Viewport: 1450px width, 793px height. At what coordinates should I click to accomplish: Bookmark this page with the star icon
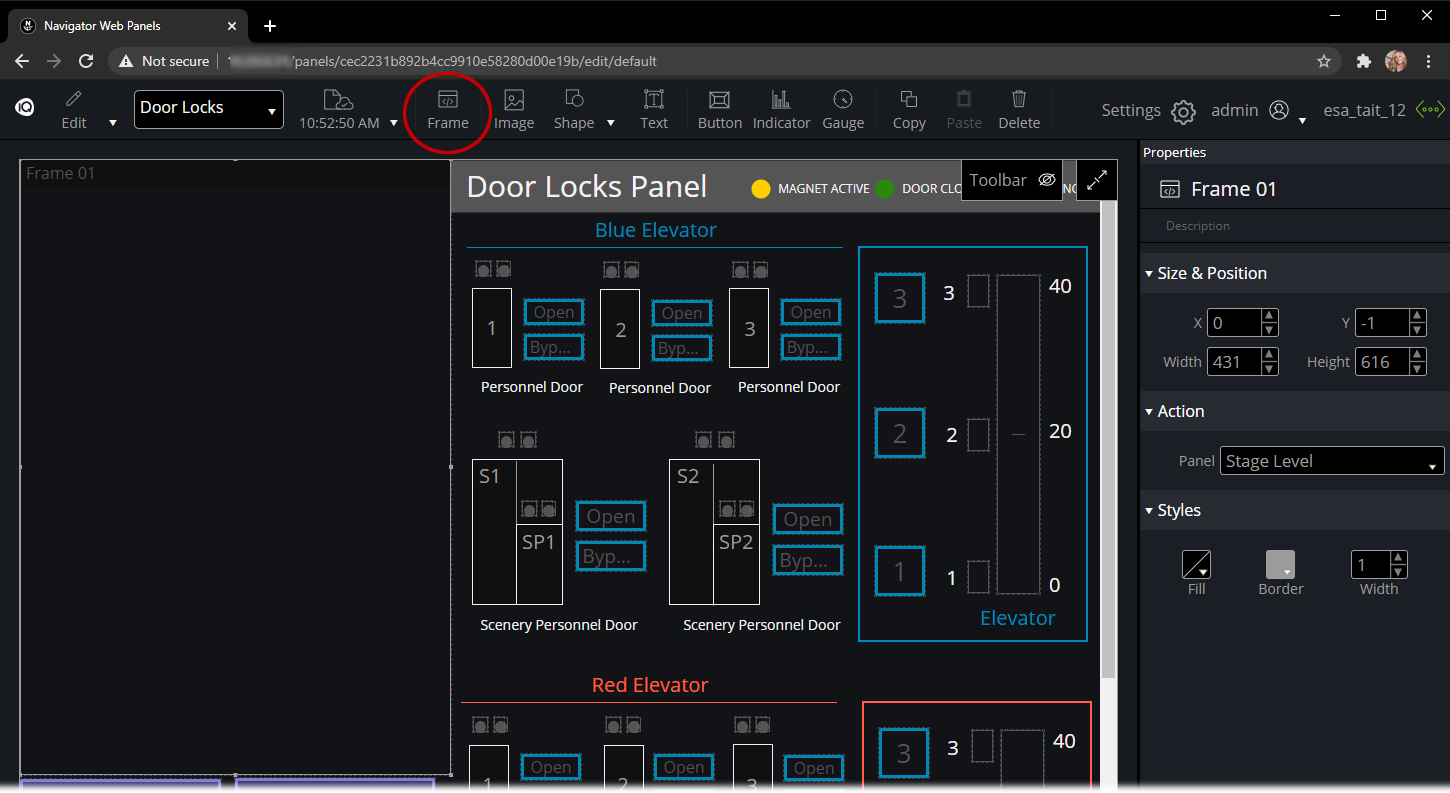coord(1324,61)
